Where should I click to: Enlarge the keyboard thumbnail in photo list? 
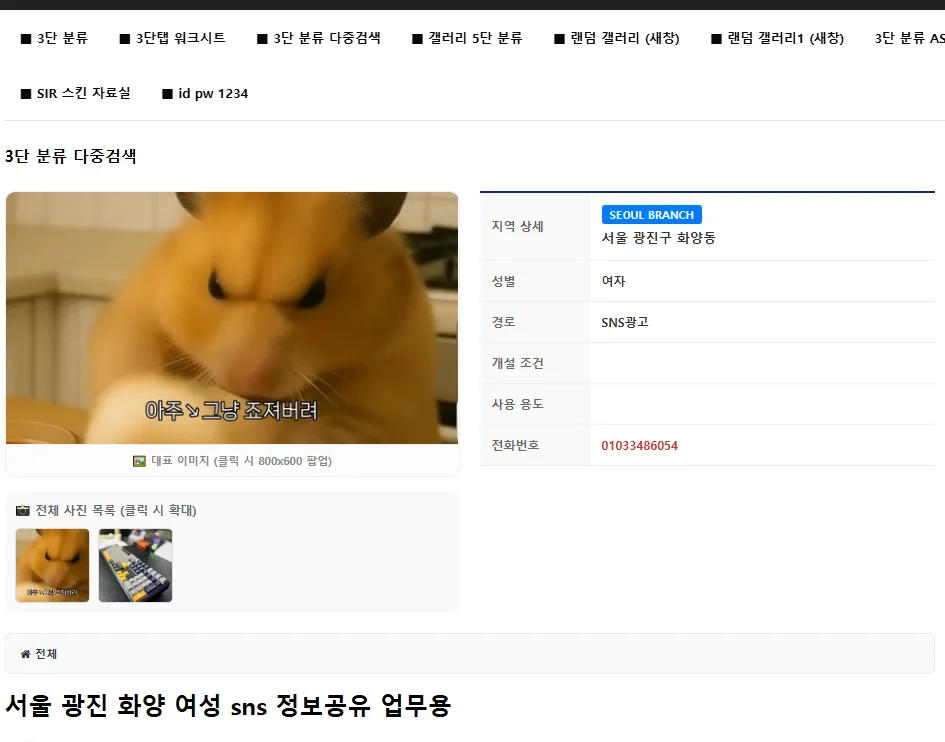[x=136, y=565]
